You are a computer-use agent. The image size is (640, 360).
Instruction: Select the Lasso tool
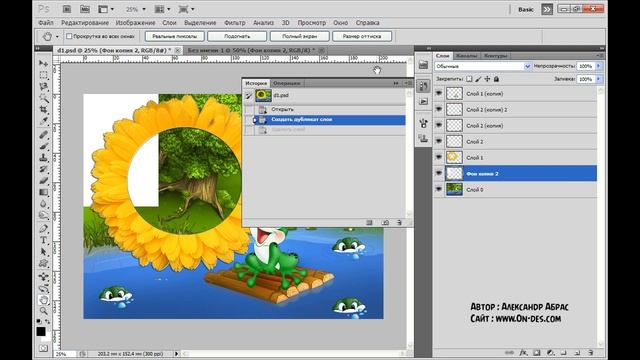[43, 87]
